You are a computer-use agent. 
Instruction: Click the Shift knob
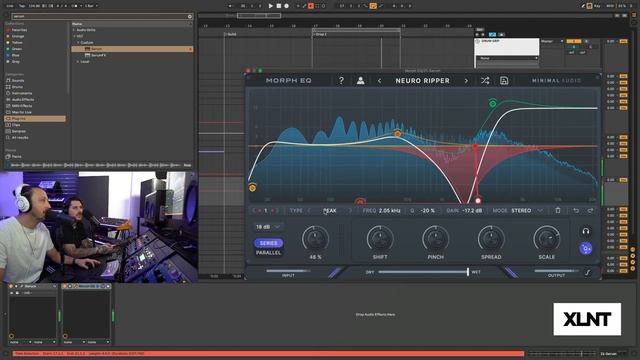(x=380, y=239)
